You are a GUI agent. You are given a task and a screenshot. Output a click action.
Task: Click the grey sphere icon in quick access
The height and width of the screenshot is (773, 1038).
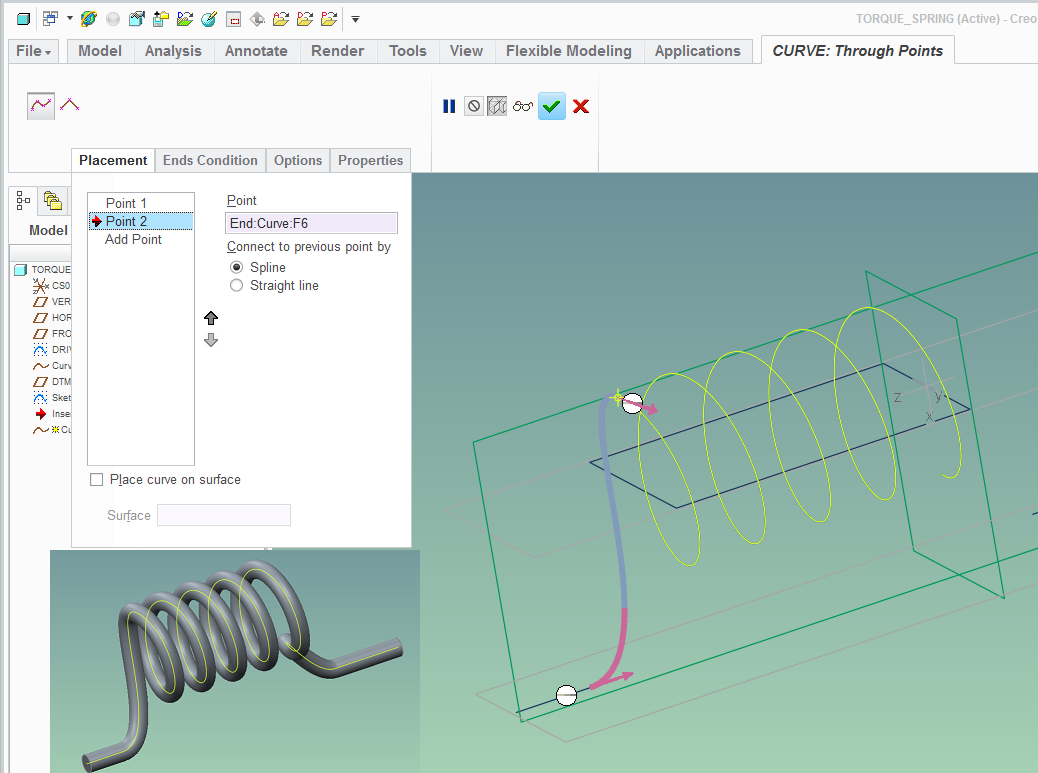pos(113,19)
